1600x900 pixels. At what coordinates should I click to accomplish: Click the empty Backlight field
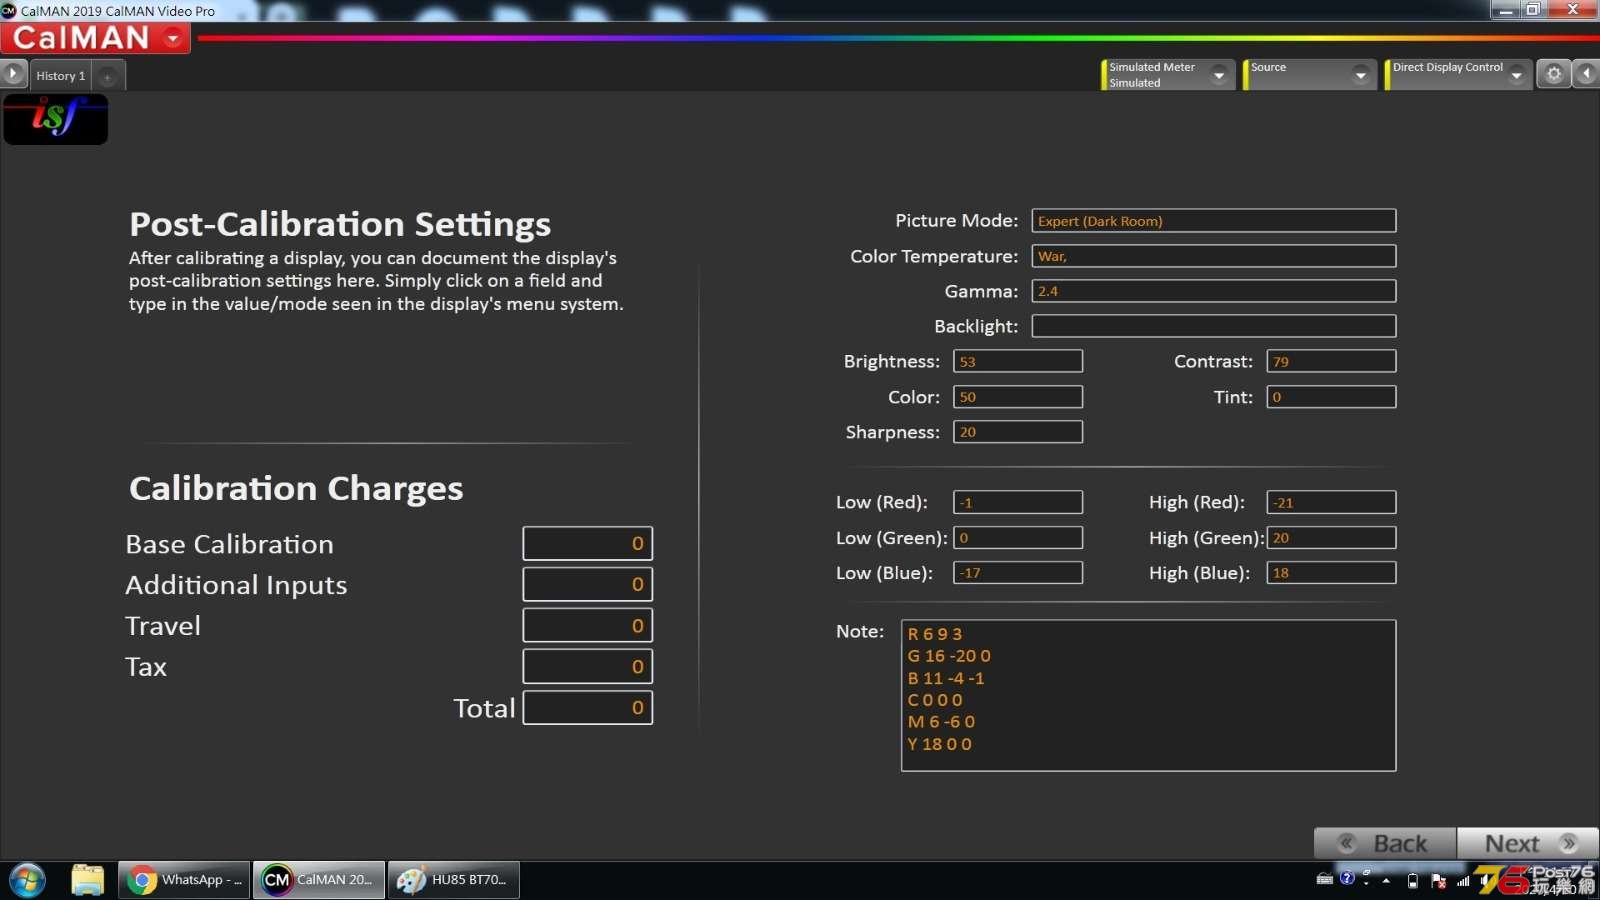click(x=1214, y=326)
